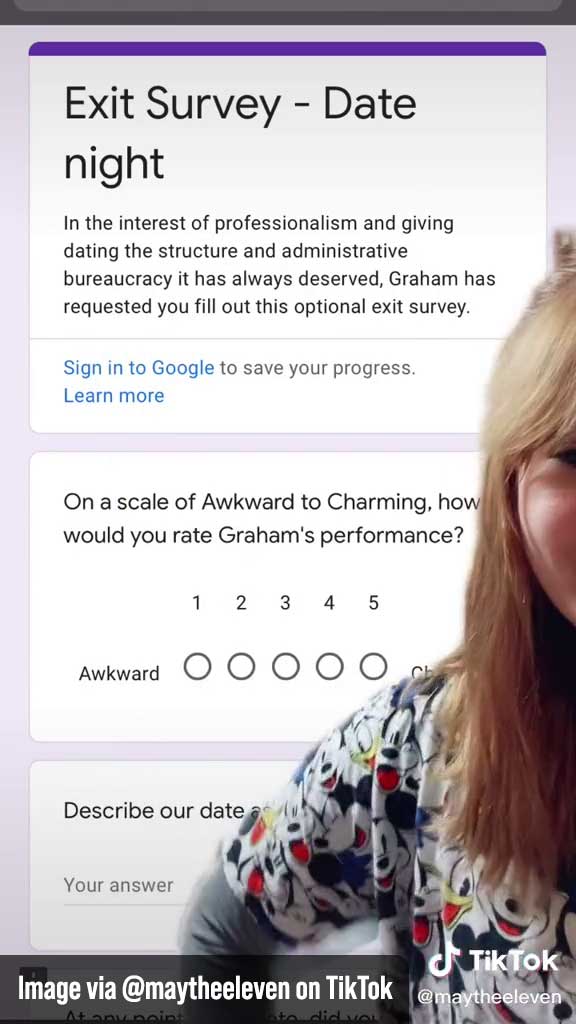Click the purple header bar of the form
This screenshot has height=1024, width=576.
click(287, 49)
